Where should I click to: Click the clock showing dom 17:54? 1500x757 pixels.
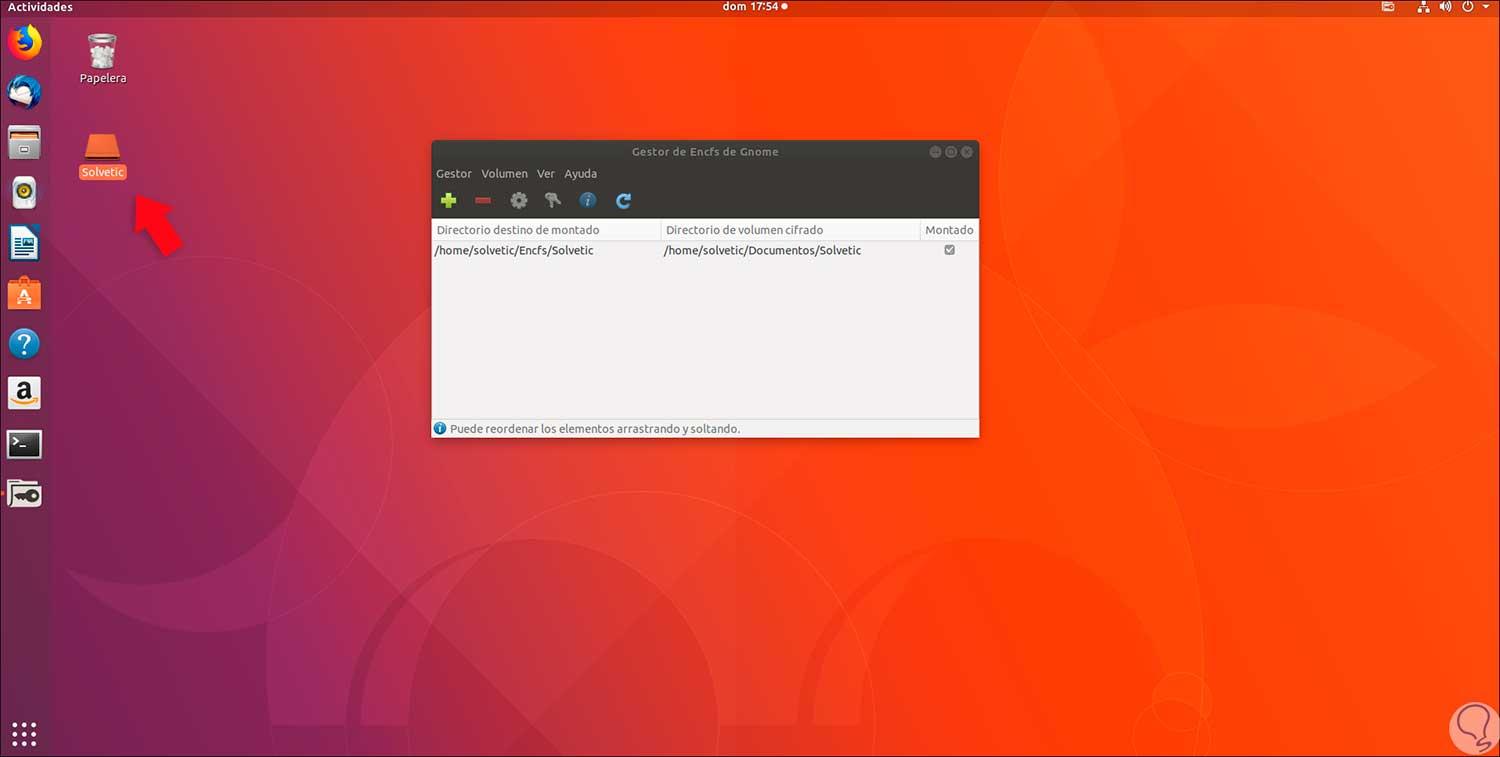755,7
